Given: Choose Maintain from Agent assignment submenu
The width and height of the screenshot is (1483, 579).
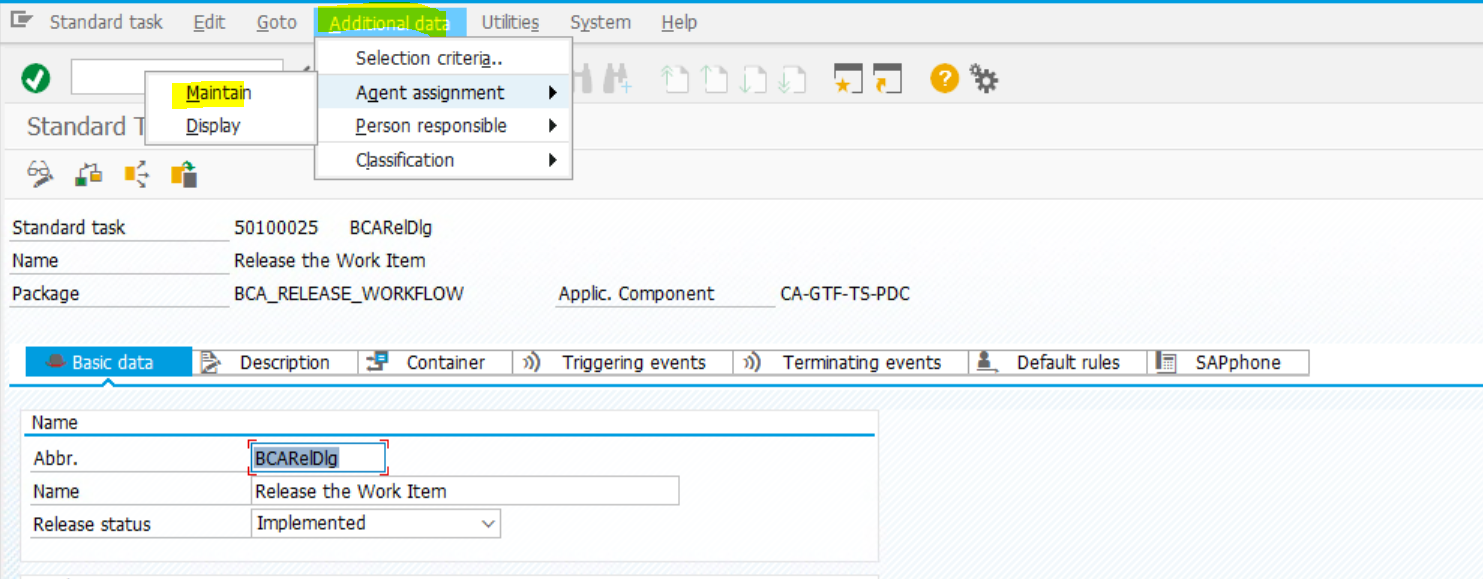Looking at the screenshot, I should [218, 93].
